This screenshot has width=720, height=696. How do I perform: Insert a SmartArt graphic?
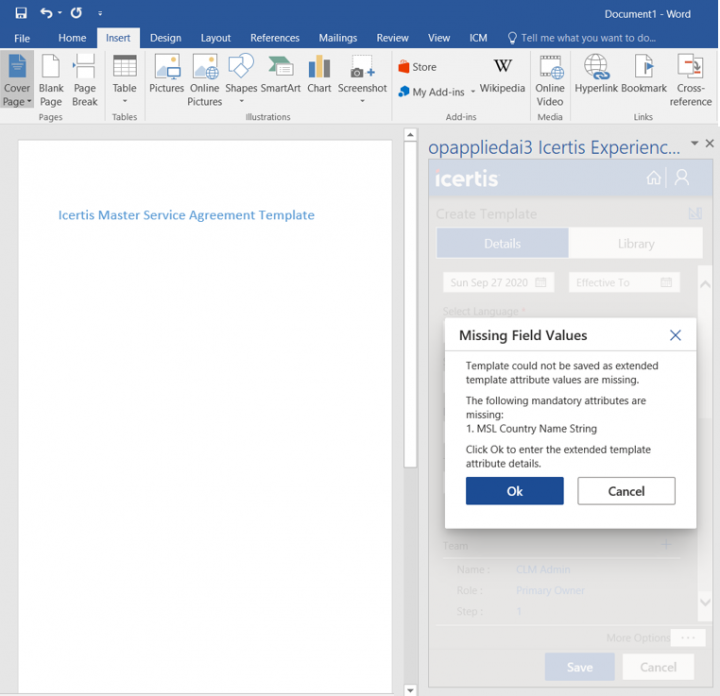pyautogui.click(x=281, y=75)
